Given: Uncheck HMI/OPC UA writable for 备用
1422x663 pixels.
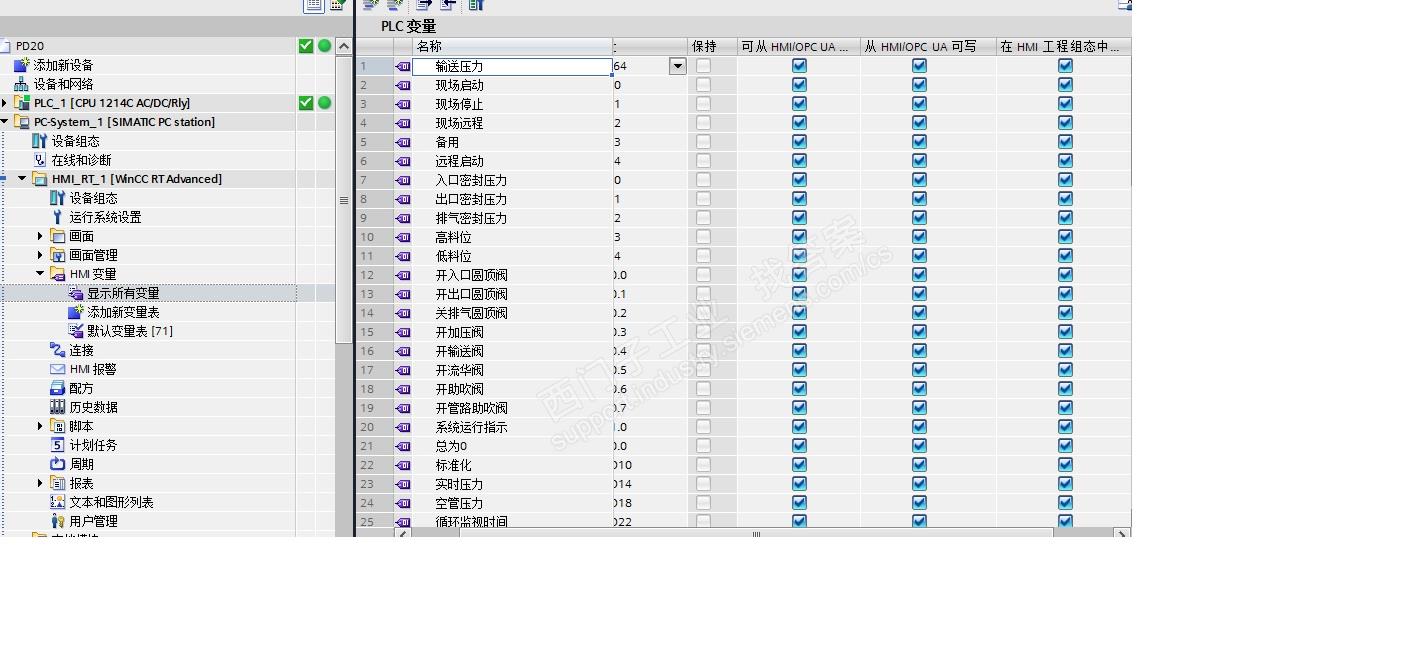Looking at the screenshot, I should (x=919, y=142).
